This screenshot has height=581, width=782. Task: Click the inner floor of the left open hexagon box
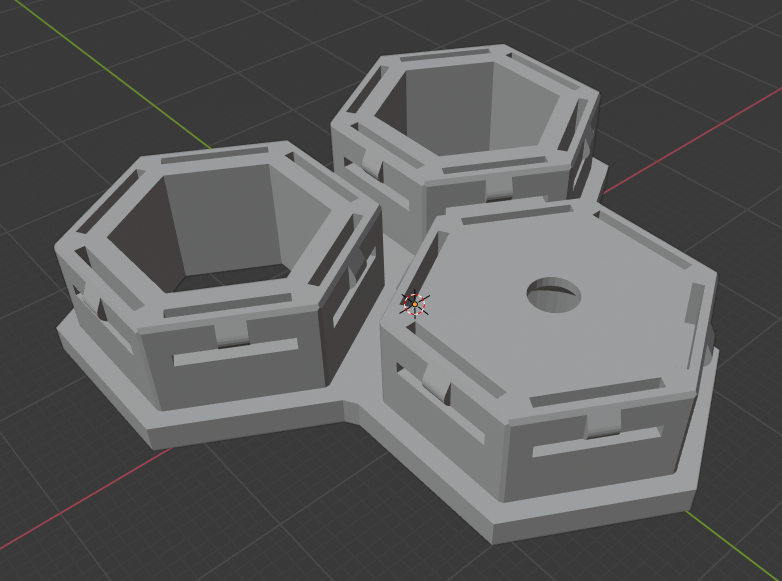232,279
